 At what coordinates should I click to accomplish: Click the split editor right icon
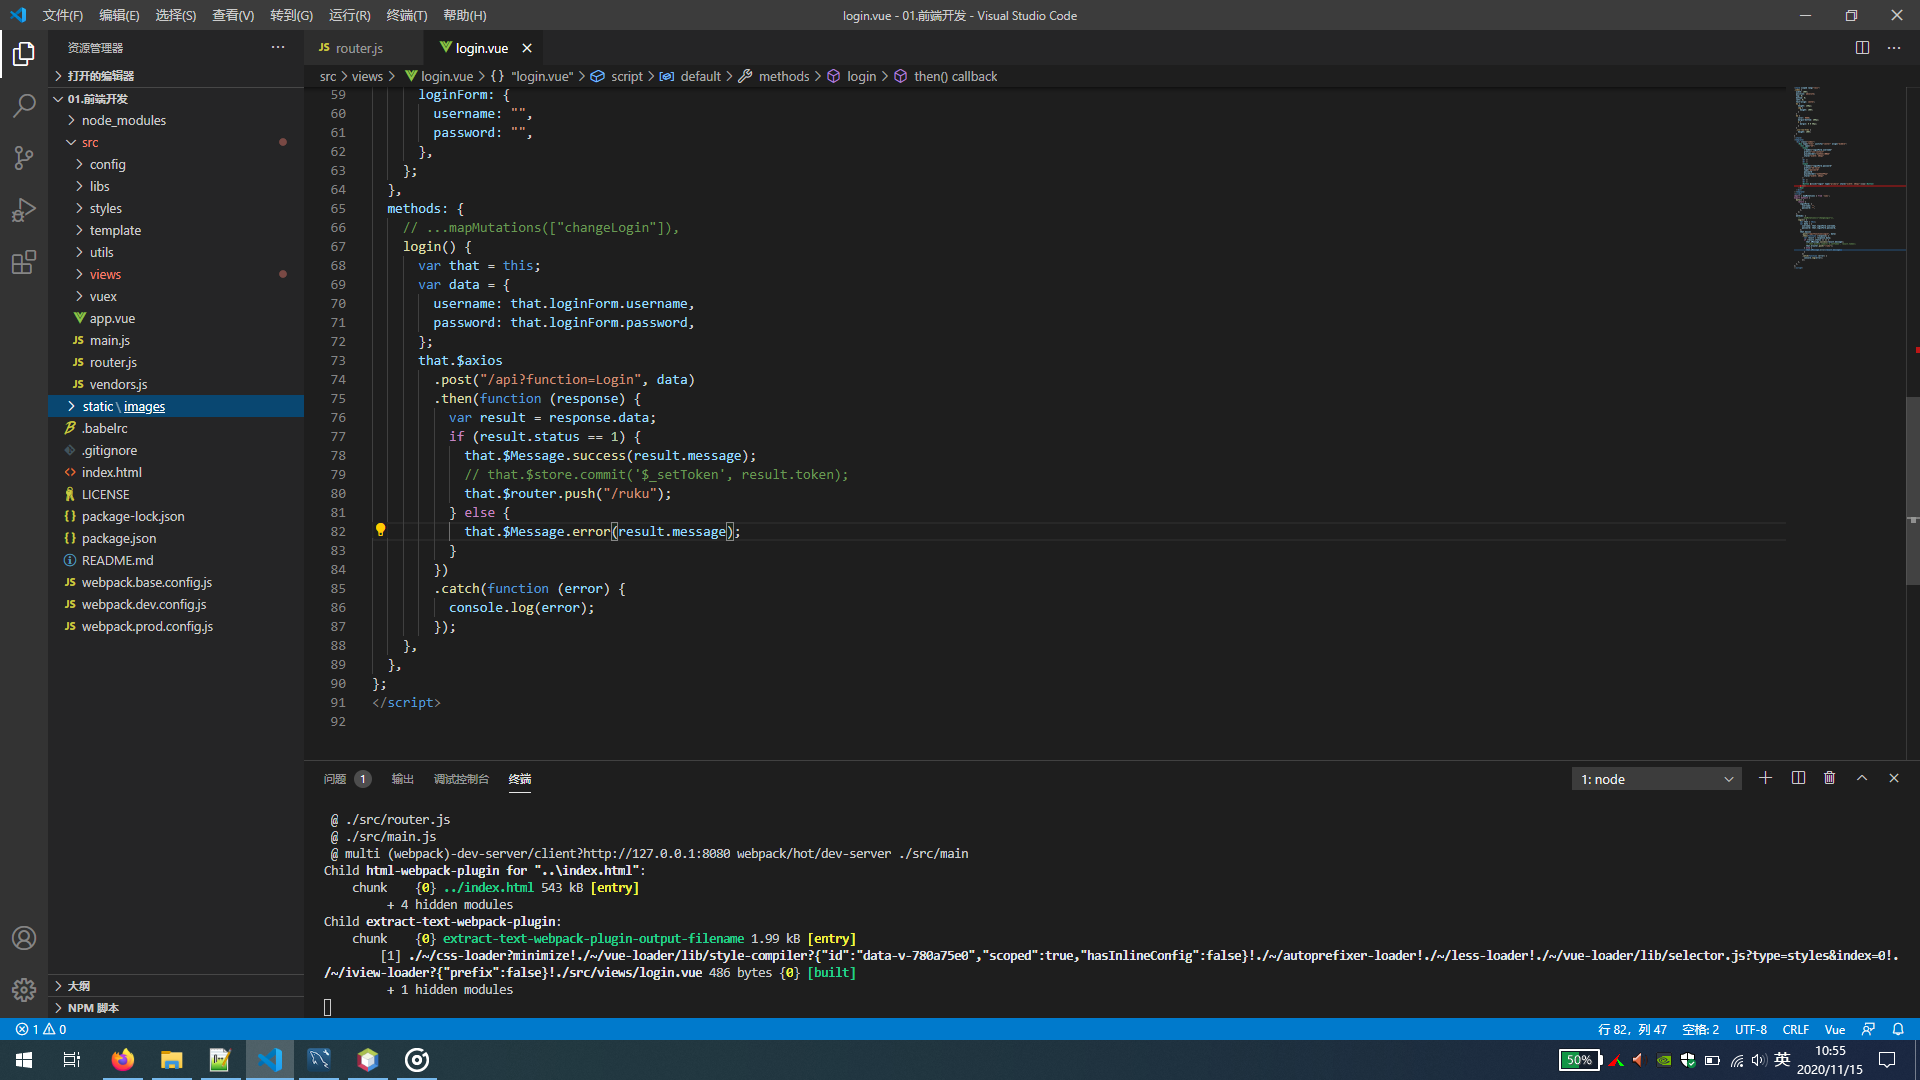[x=1862, y=48]
